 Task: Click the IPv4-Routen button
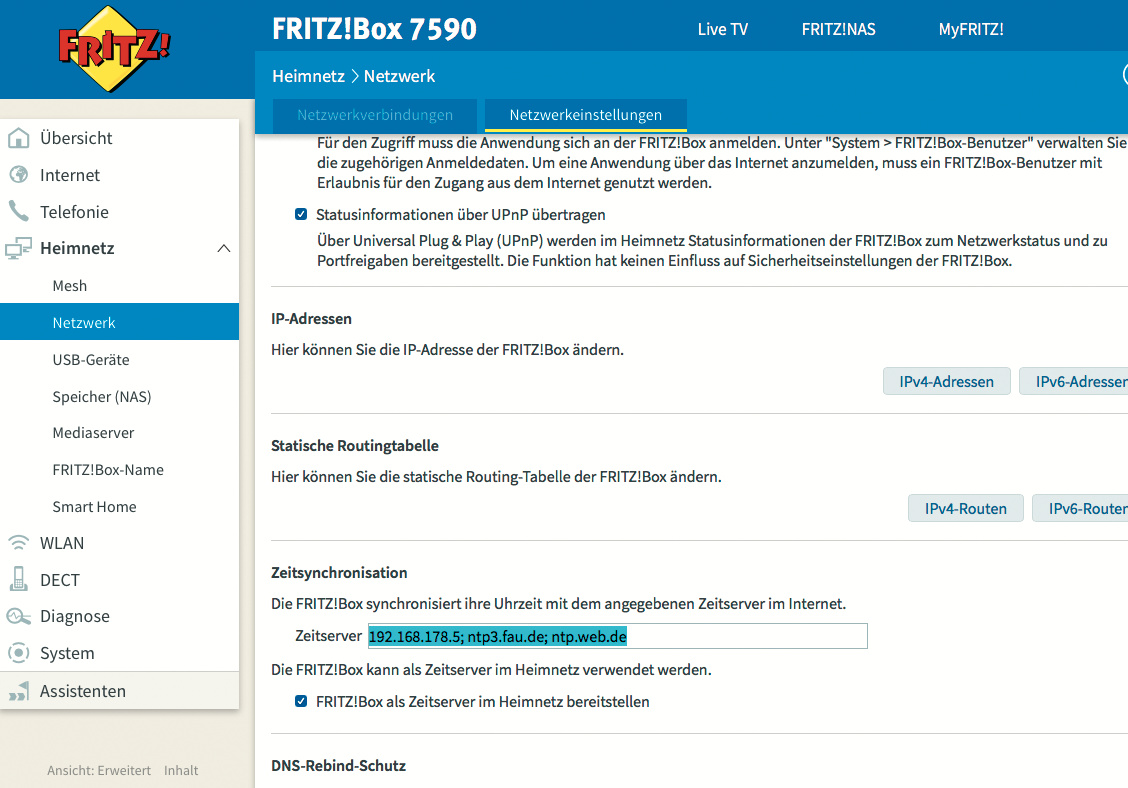(x=965, y=508)
